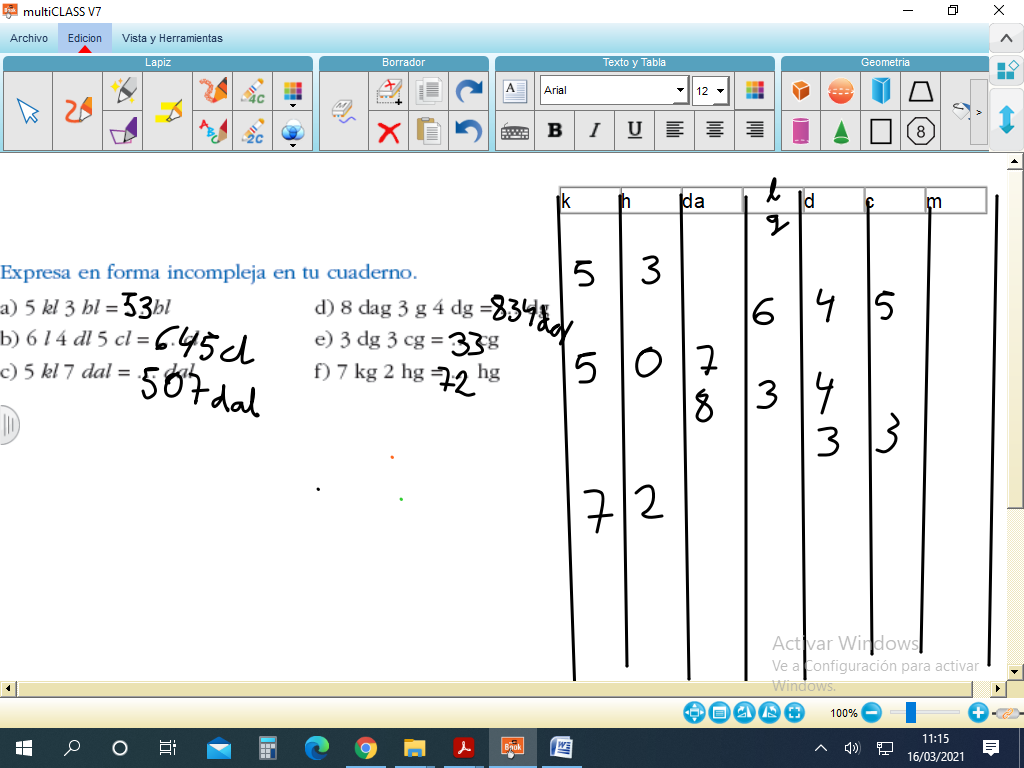This screenshot has width=1024, height=768.
Task: Pick the ABC handwriting recognition pen
Action: click(x=212, y=131)
